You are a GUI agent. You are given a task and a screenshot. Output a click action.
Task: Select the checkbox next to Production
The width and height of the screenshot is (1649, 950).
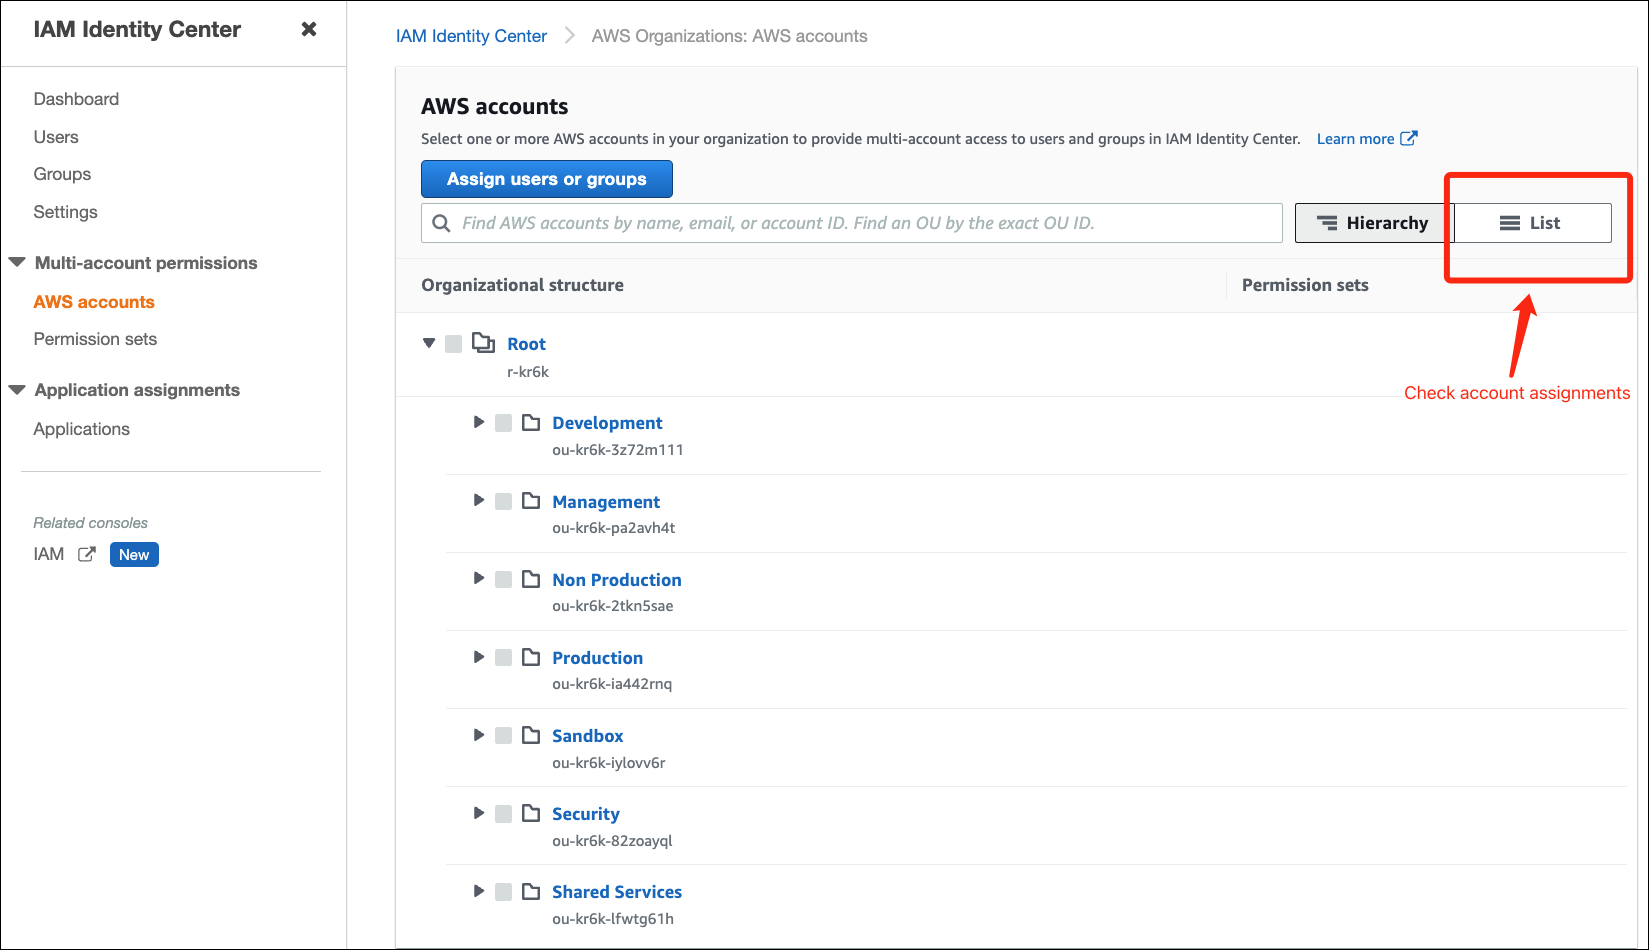click(x=503, y=657)
